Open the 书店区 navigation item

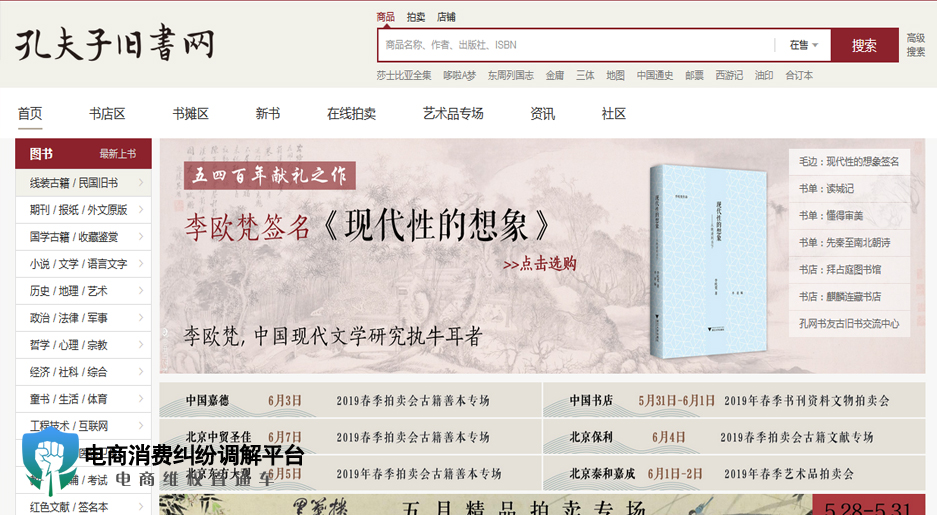point(107,114)
